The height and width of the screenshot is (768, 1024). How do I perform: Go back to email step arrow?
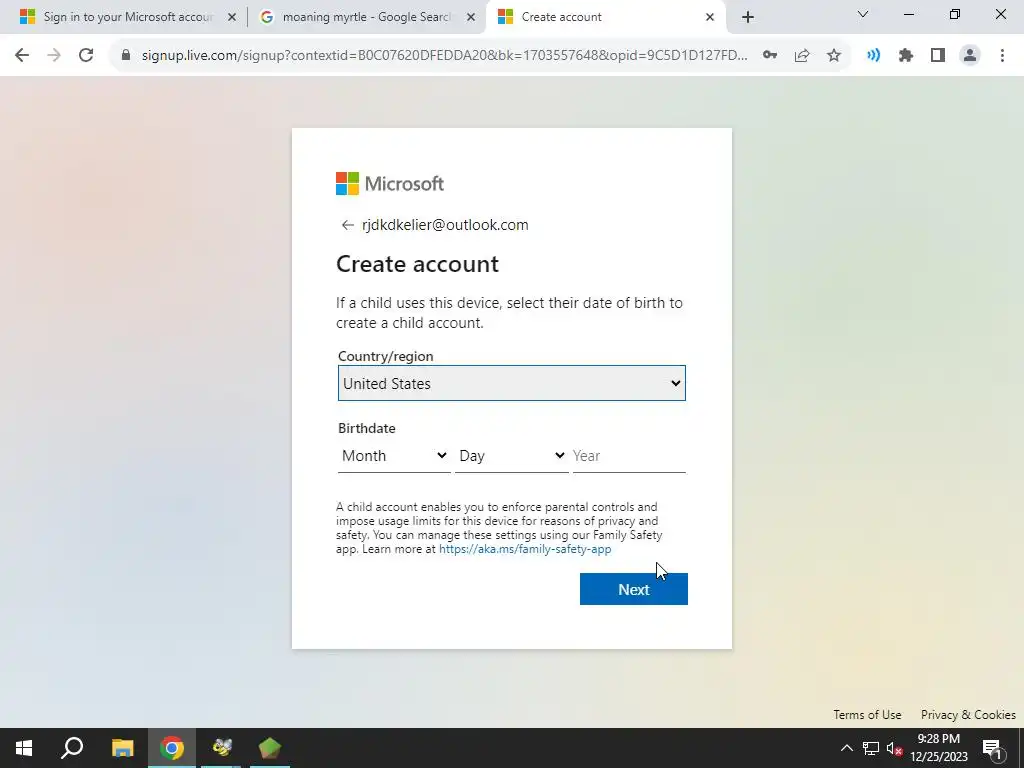[347, 225]
